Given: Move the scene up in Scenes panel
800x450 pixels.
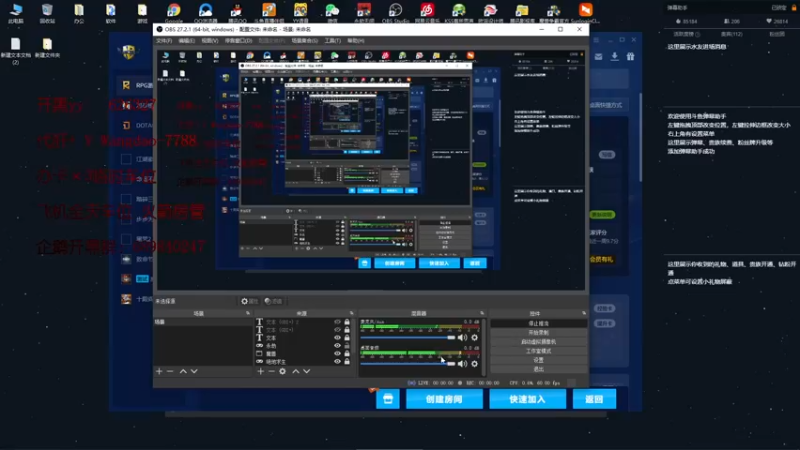Looking at the screenshot, I should 183,371.
